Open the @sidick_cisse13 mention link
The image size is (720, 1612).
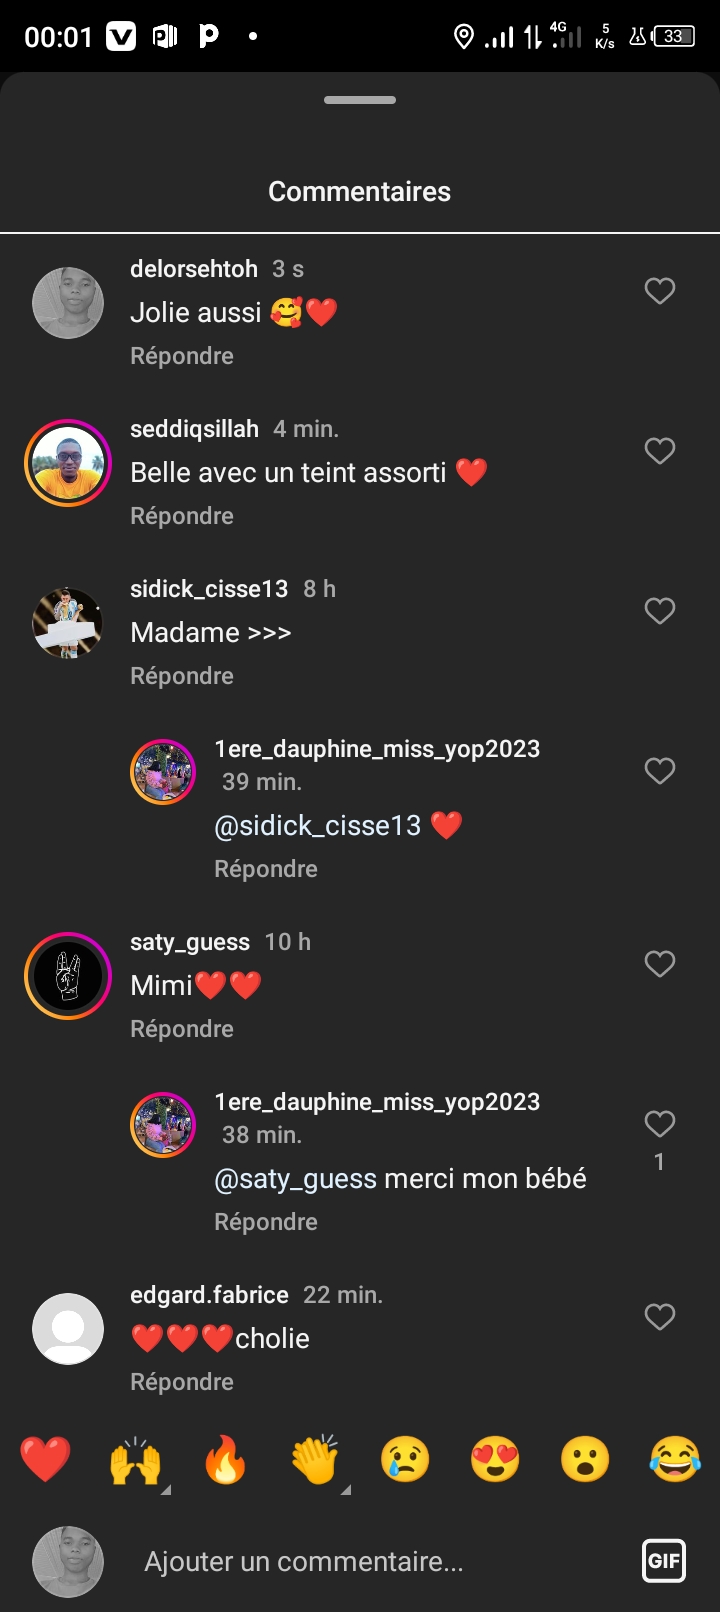(x=318, y=826)
